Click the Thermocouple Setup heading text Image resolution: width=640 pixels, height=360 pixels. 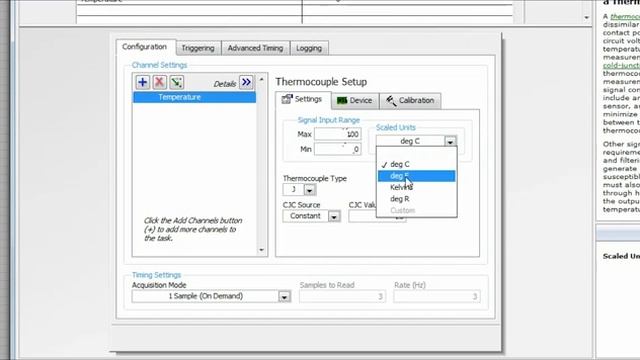tap(321, 82)
